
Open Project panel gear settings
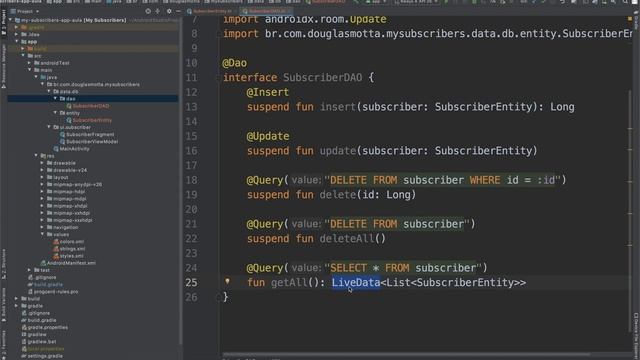tap(169, 11)
